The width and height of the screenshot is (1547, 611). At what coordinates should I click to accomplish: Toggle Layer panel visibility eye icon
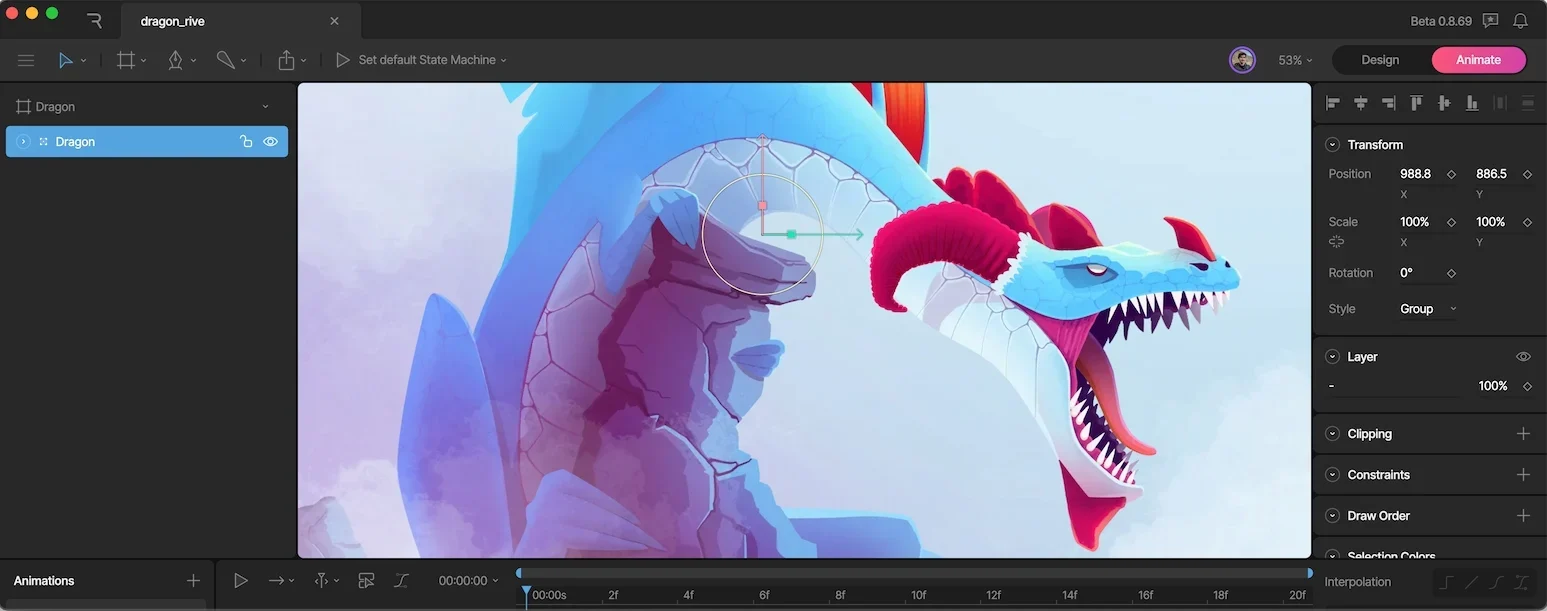(1523, 357)
